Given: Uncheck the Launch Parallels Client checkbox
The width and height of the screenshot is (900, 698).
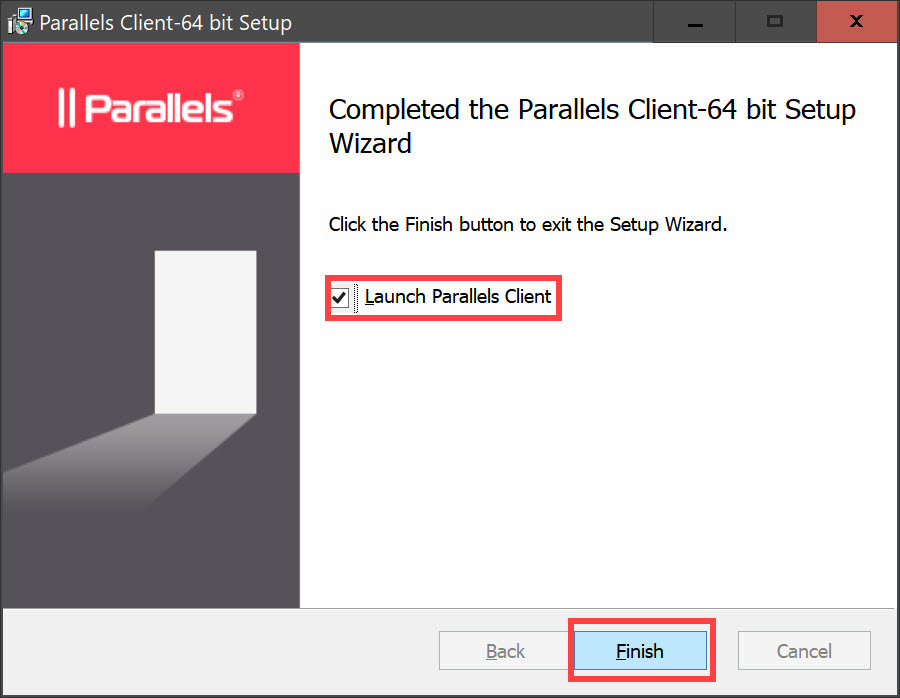Looking at the screenshot, I should pos(340,298).
